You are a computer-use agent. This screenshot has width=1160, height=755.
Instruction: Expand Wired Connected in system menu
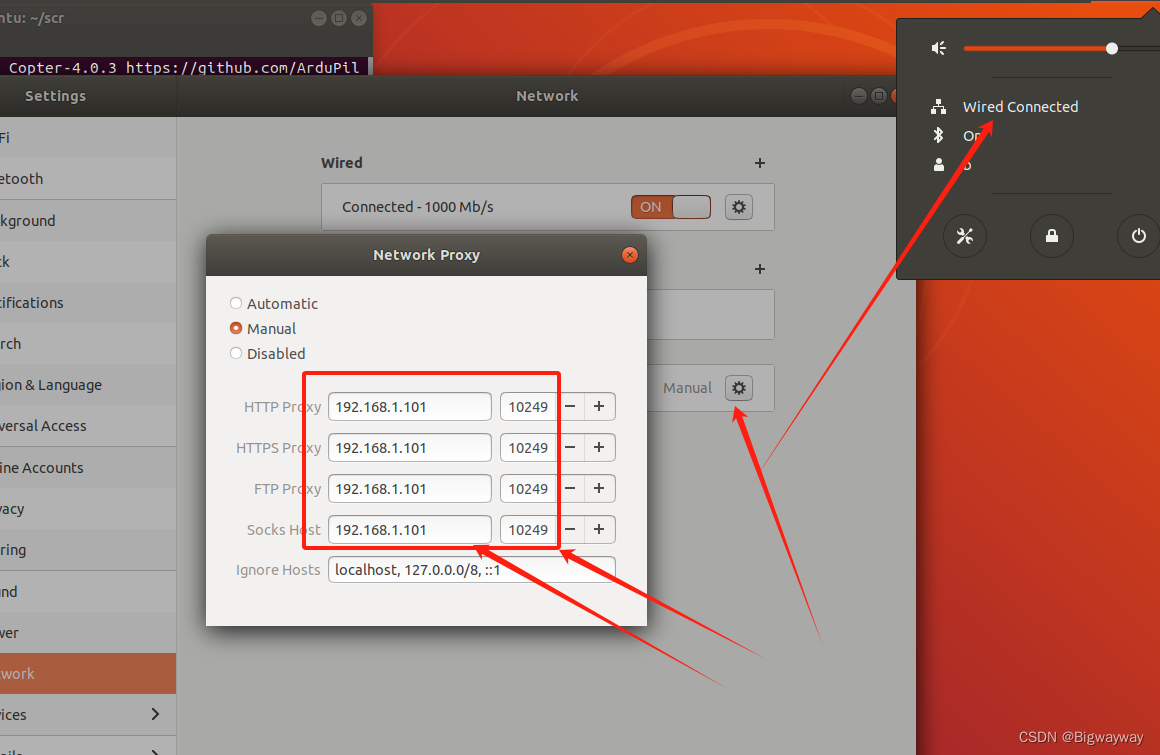[1020, 106]
